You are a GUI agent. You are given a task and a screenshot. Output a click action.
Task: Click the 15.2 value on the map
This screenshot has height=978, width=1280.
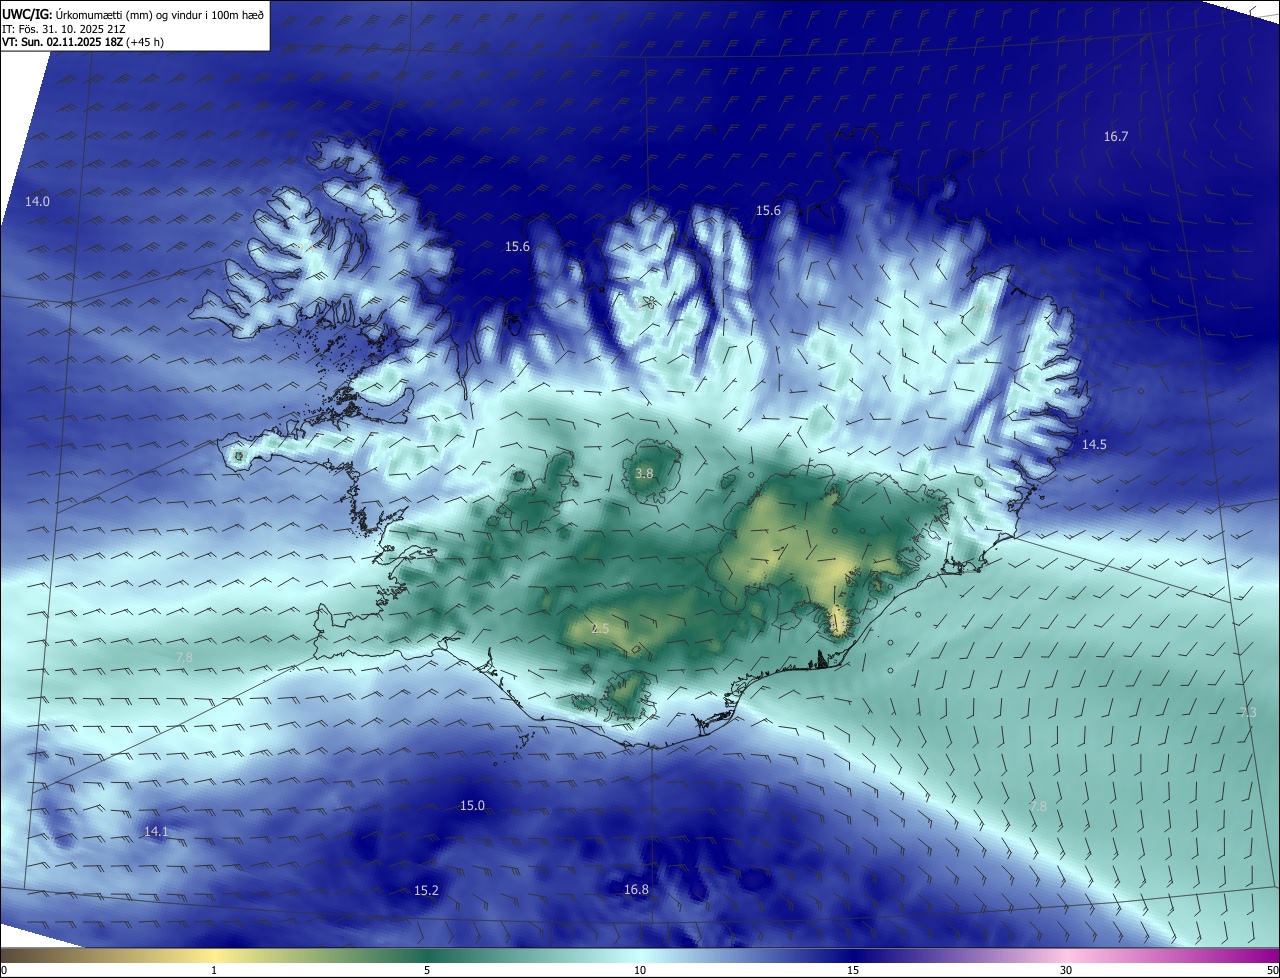click(426, 891)
